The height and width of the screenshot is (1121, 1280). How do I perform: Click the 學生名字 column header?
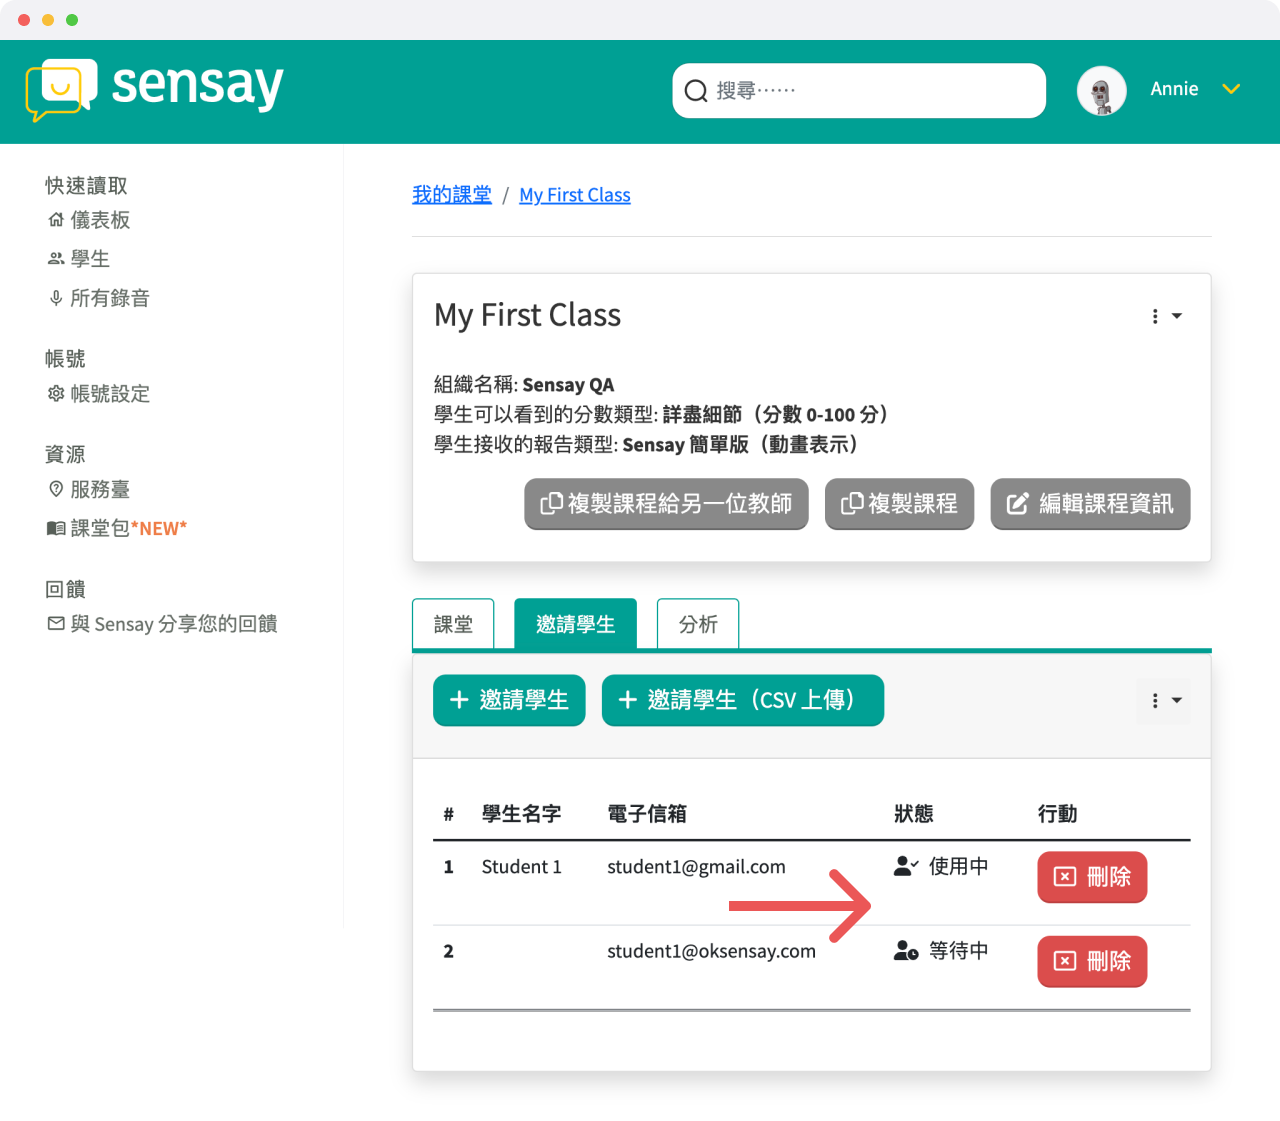pyautogui.click(x=521, y=814)
